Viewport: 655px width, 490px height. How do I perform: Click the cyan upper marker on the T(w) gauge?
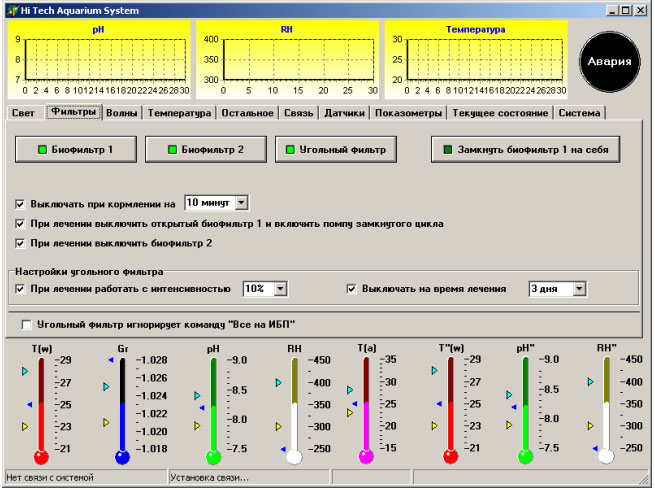coord(26,370)
